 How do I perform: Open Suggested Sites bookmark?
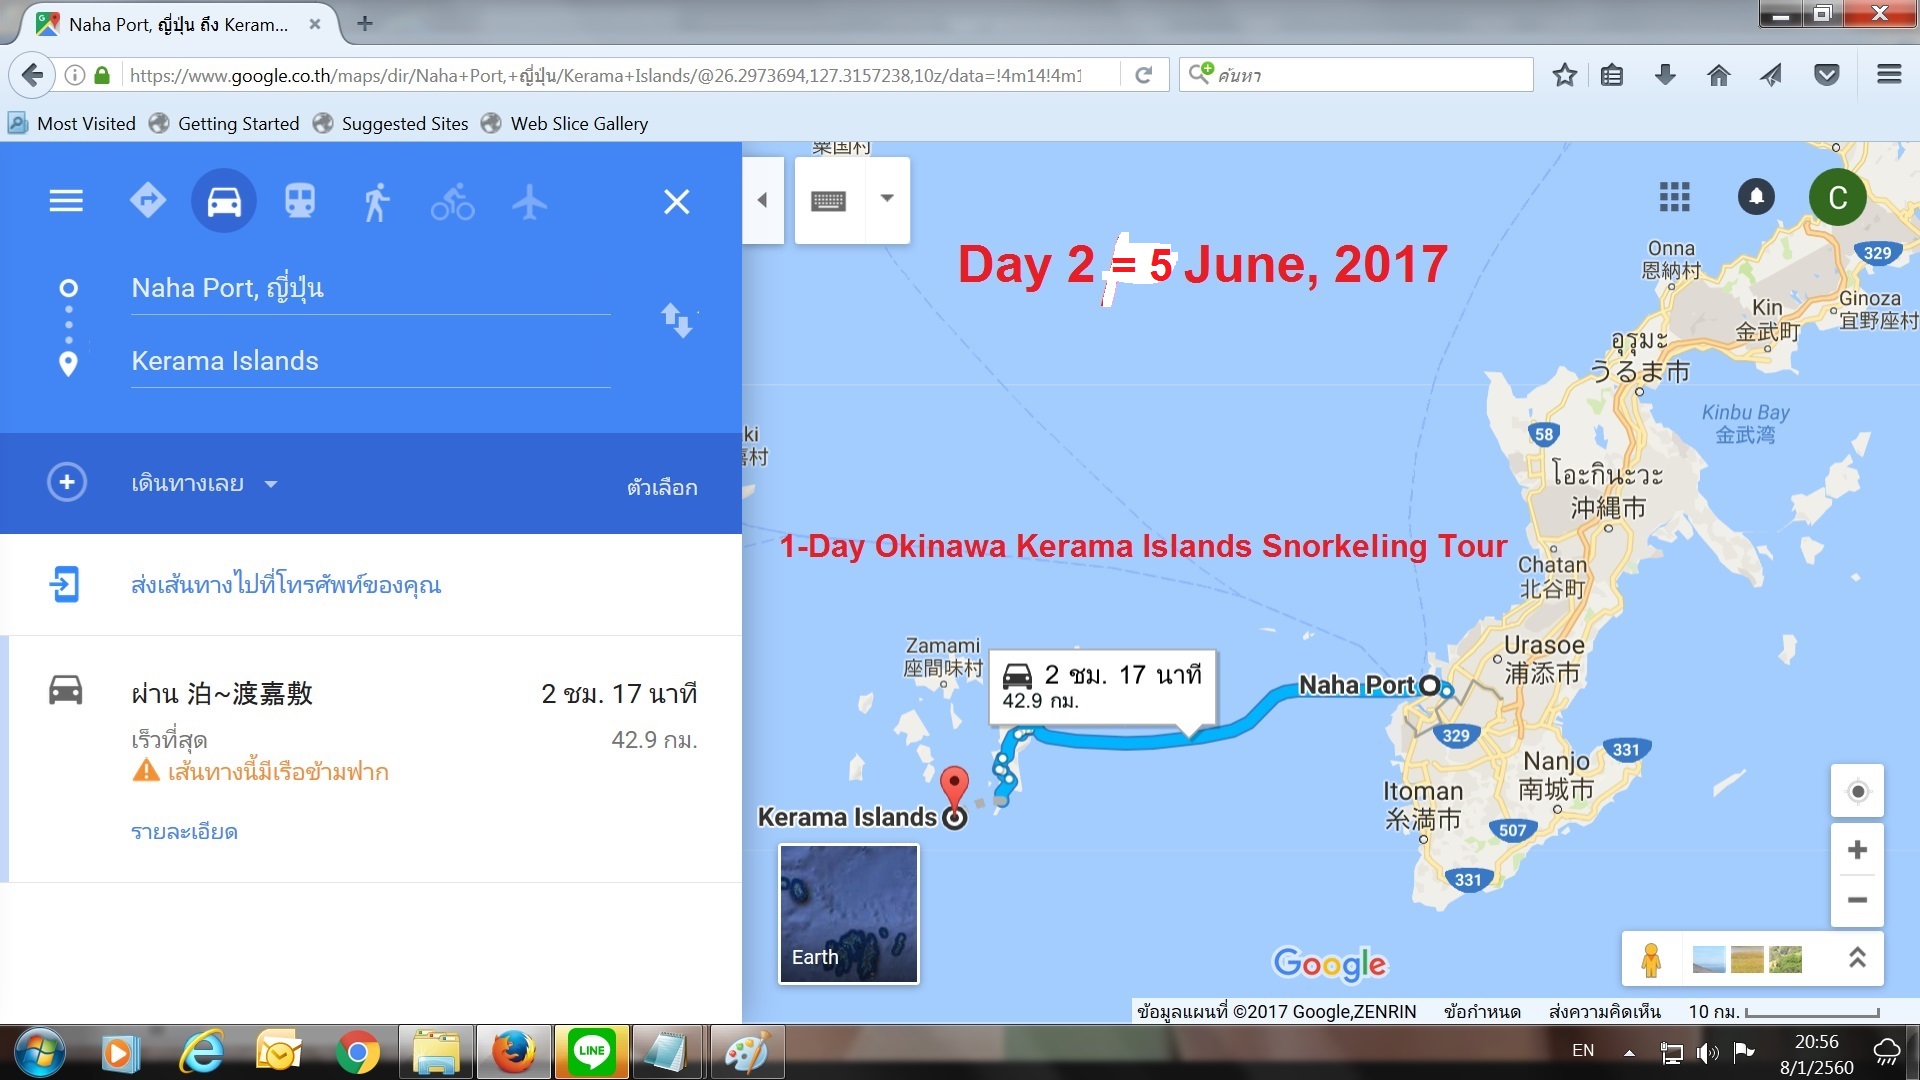(391, 124)
